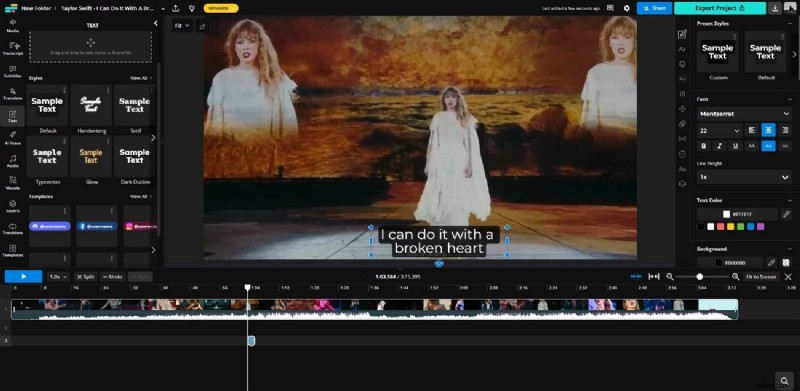Click the lightbulb tips icon in header

(191, 8)
